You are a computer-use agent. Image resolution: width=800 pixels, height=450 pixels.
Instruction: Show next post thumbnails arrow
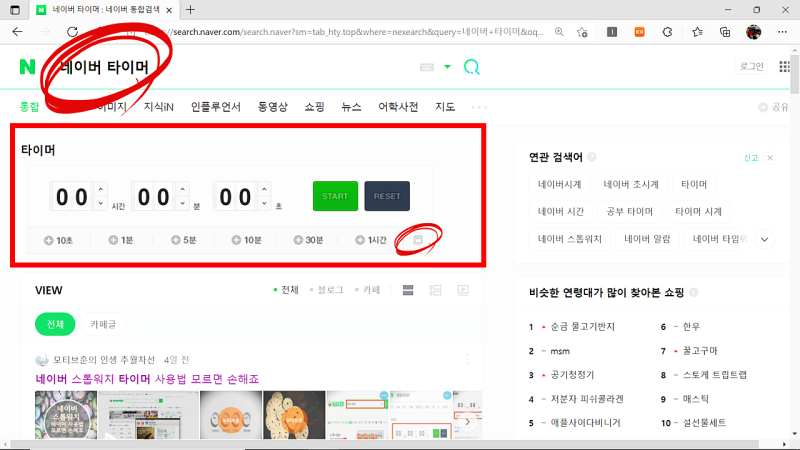pyautogui.click(x=467, y=422)
